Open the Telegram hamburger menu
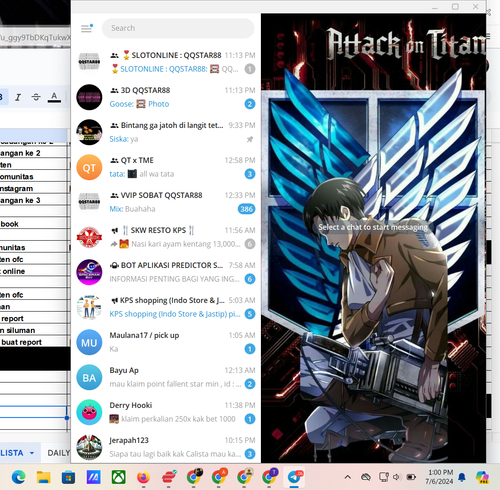Screen dimensions: 500x490 point(86,28)
